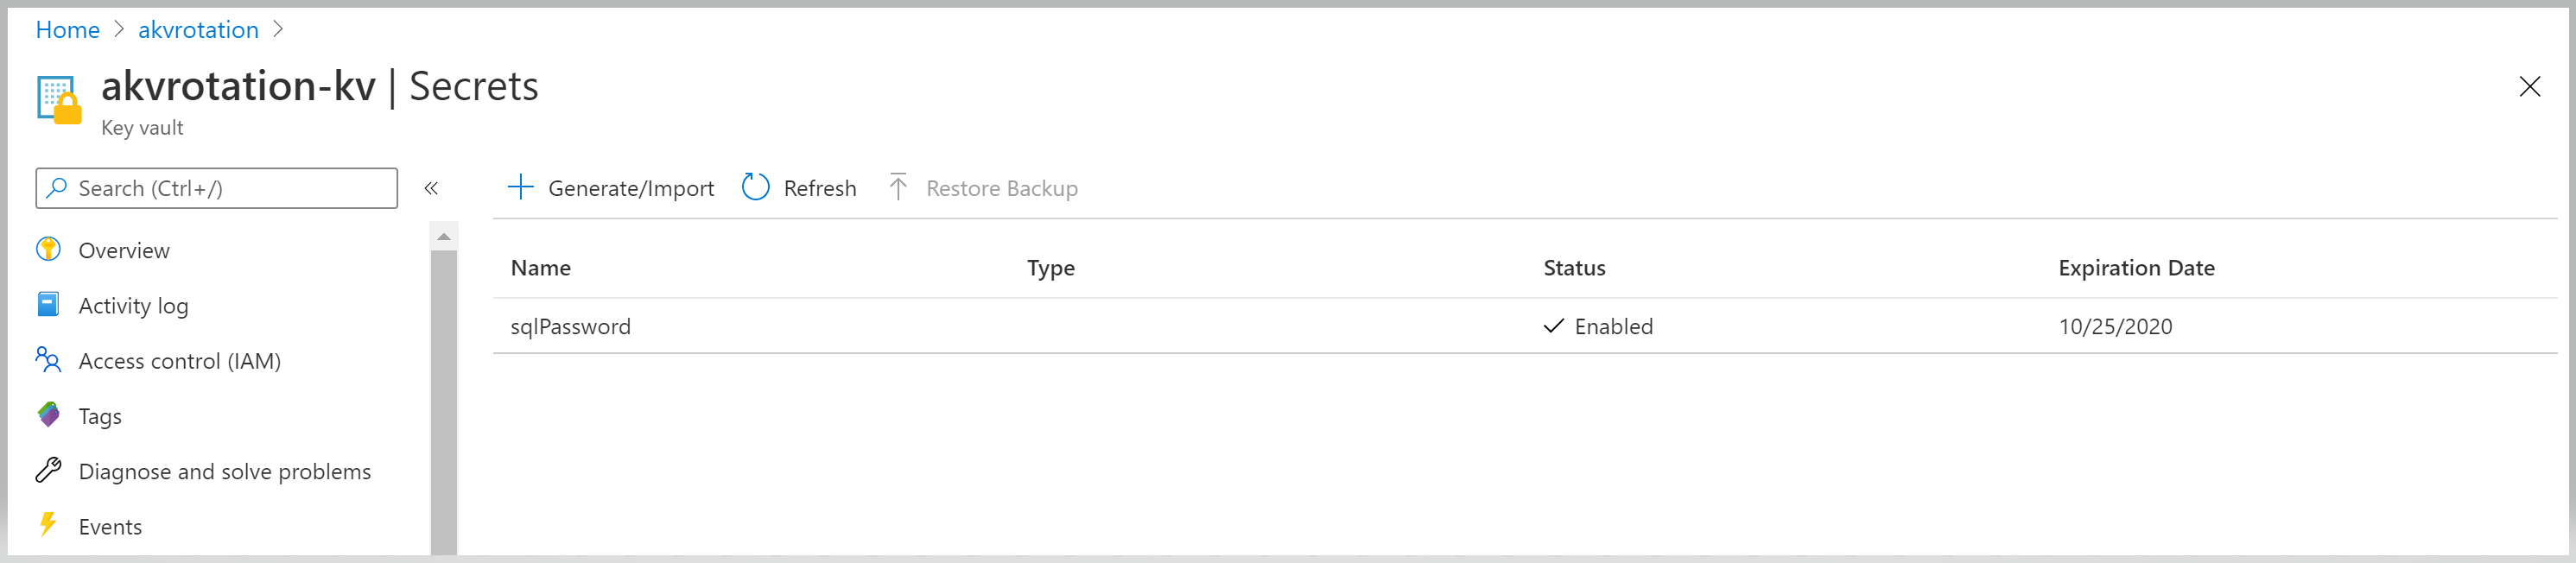Click the Restore Backup command
Image resolution: width=2576 pixels, height=563 pixels.
coord(1001,188)
